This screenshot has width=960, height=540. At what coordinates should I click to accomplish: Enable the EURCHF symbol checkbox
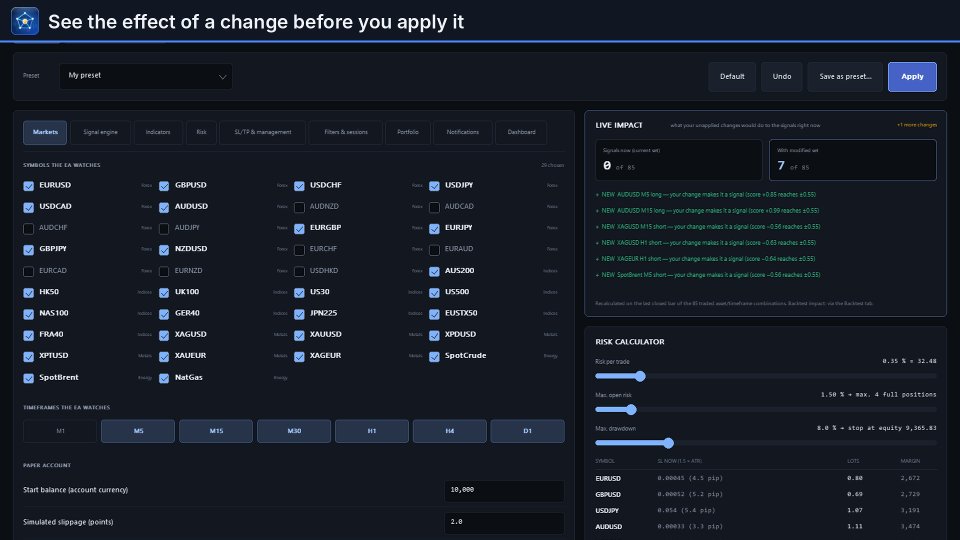click(x=299, y=250)
